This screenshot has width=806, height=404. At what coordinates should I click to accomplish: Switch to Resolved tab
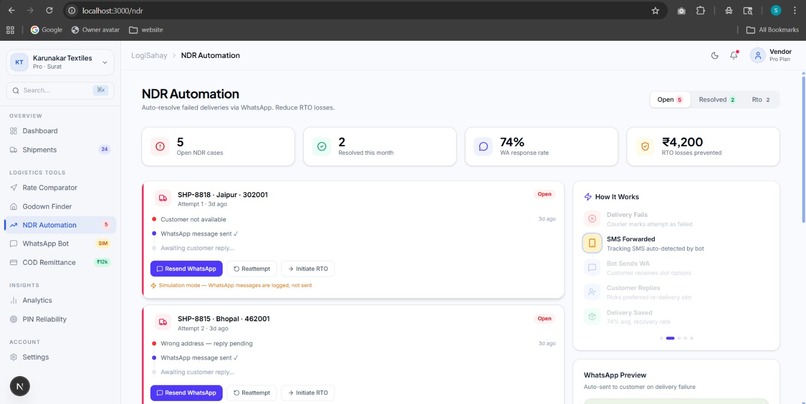point(717,100)
